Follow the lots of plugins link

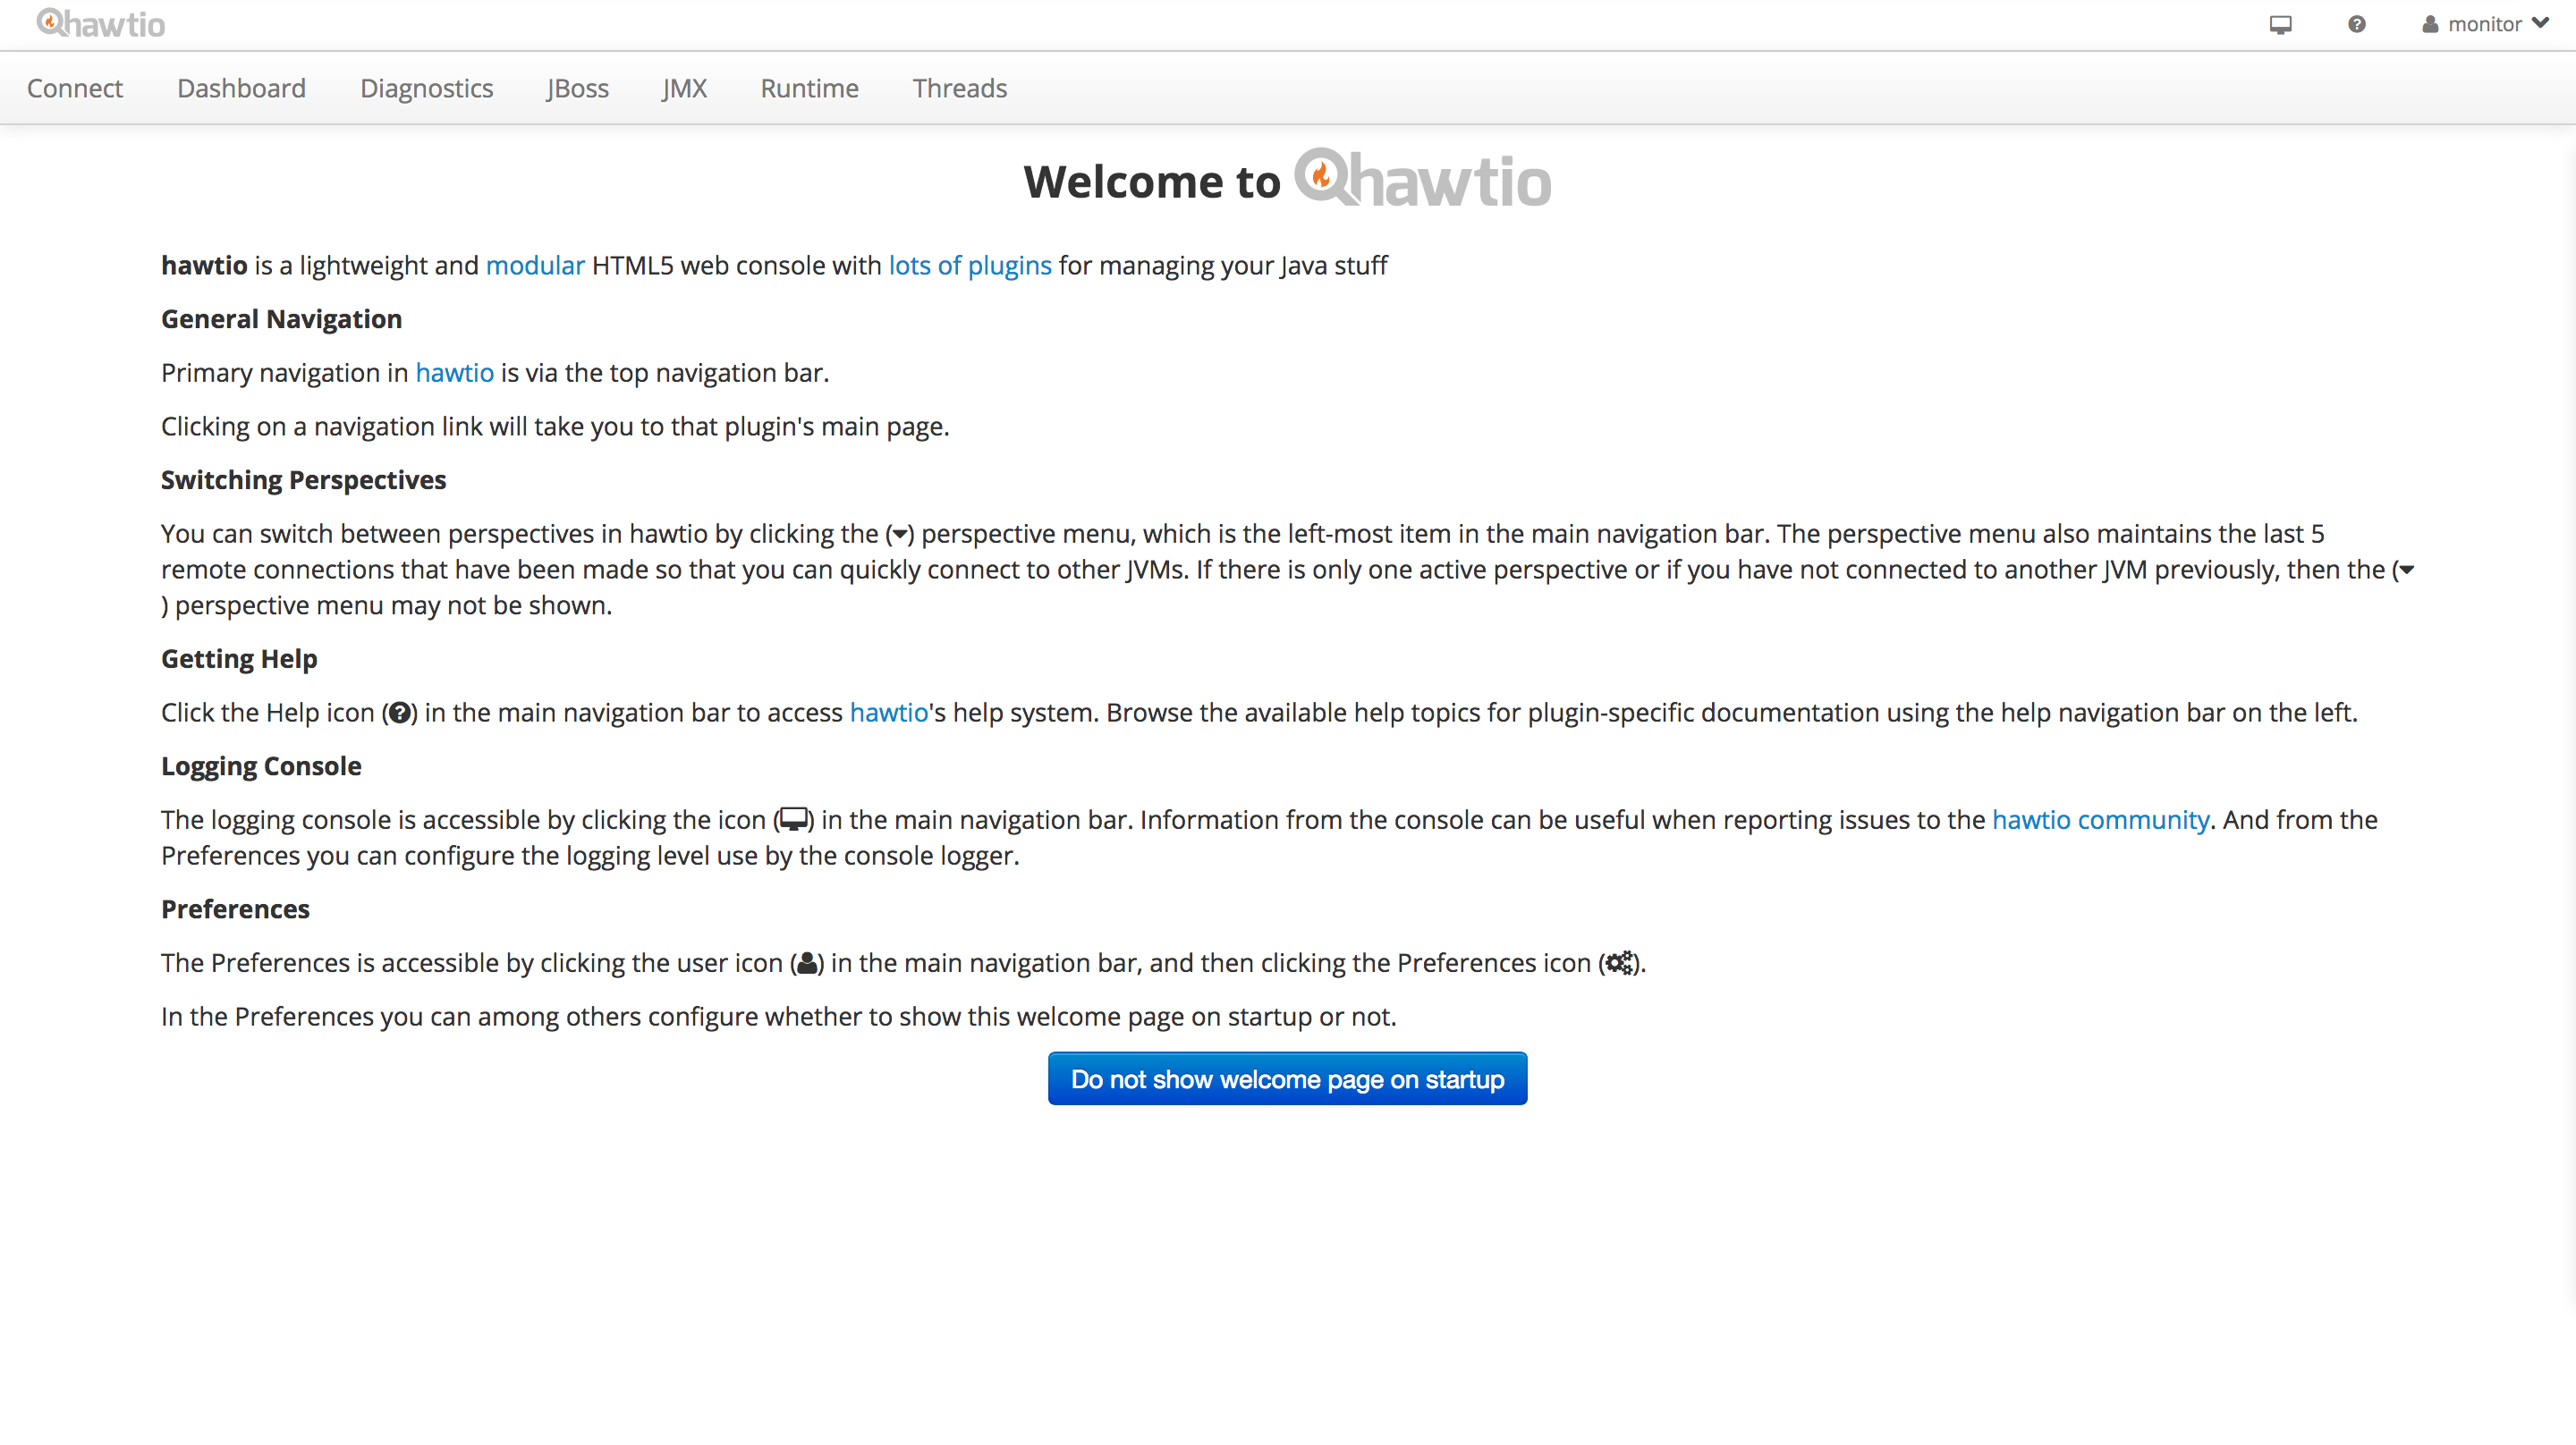[969, 265]
